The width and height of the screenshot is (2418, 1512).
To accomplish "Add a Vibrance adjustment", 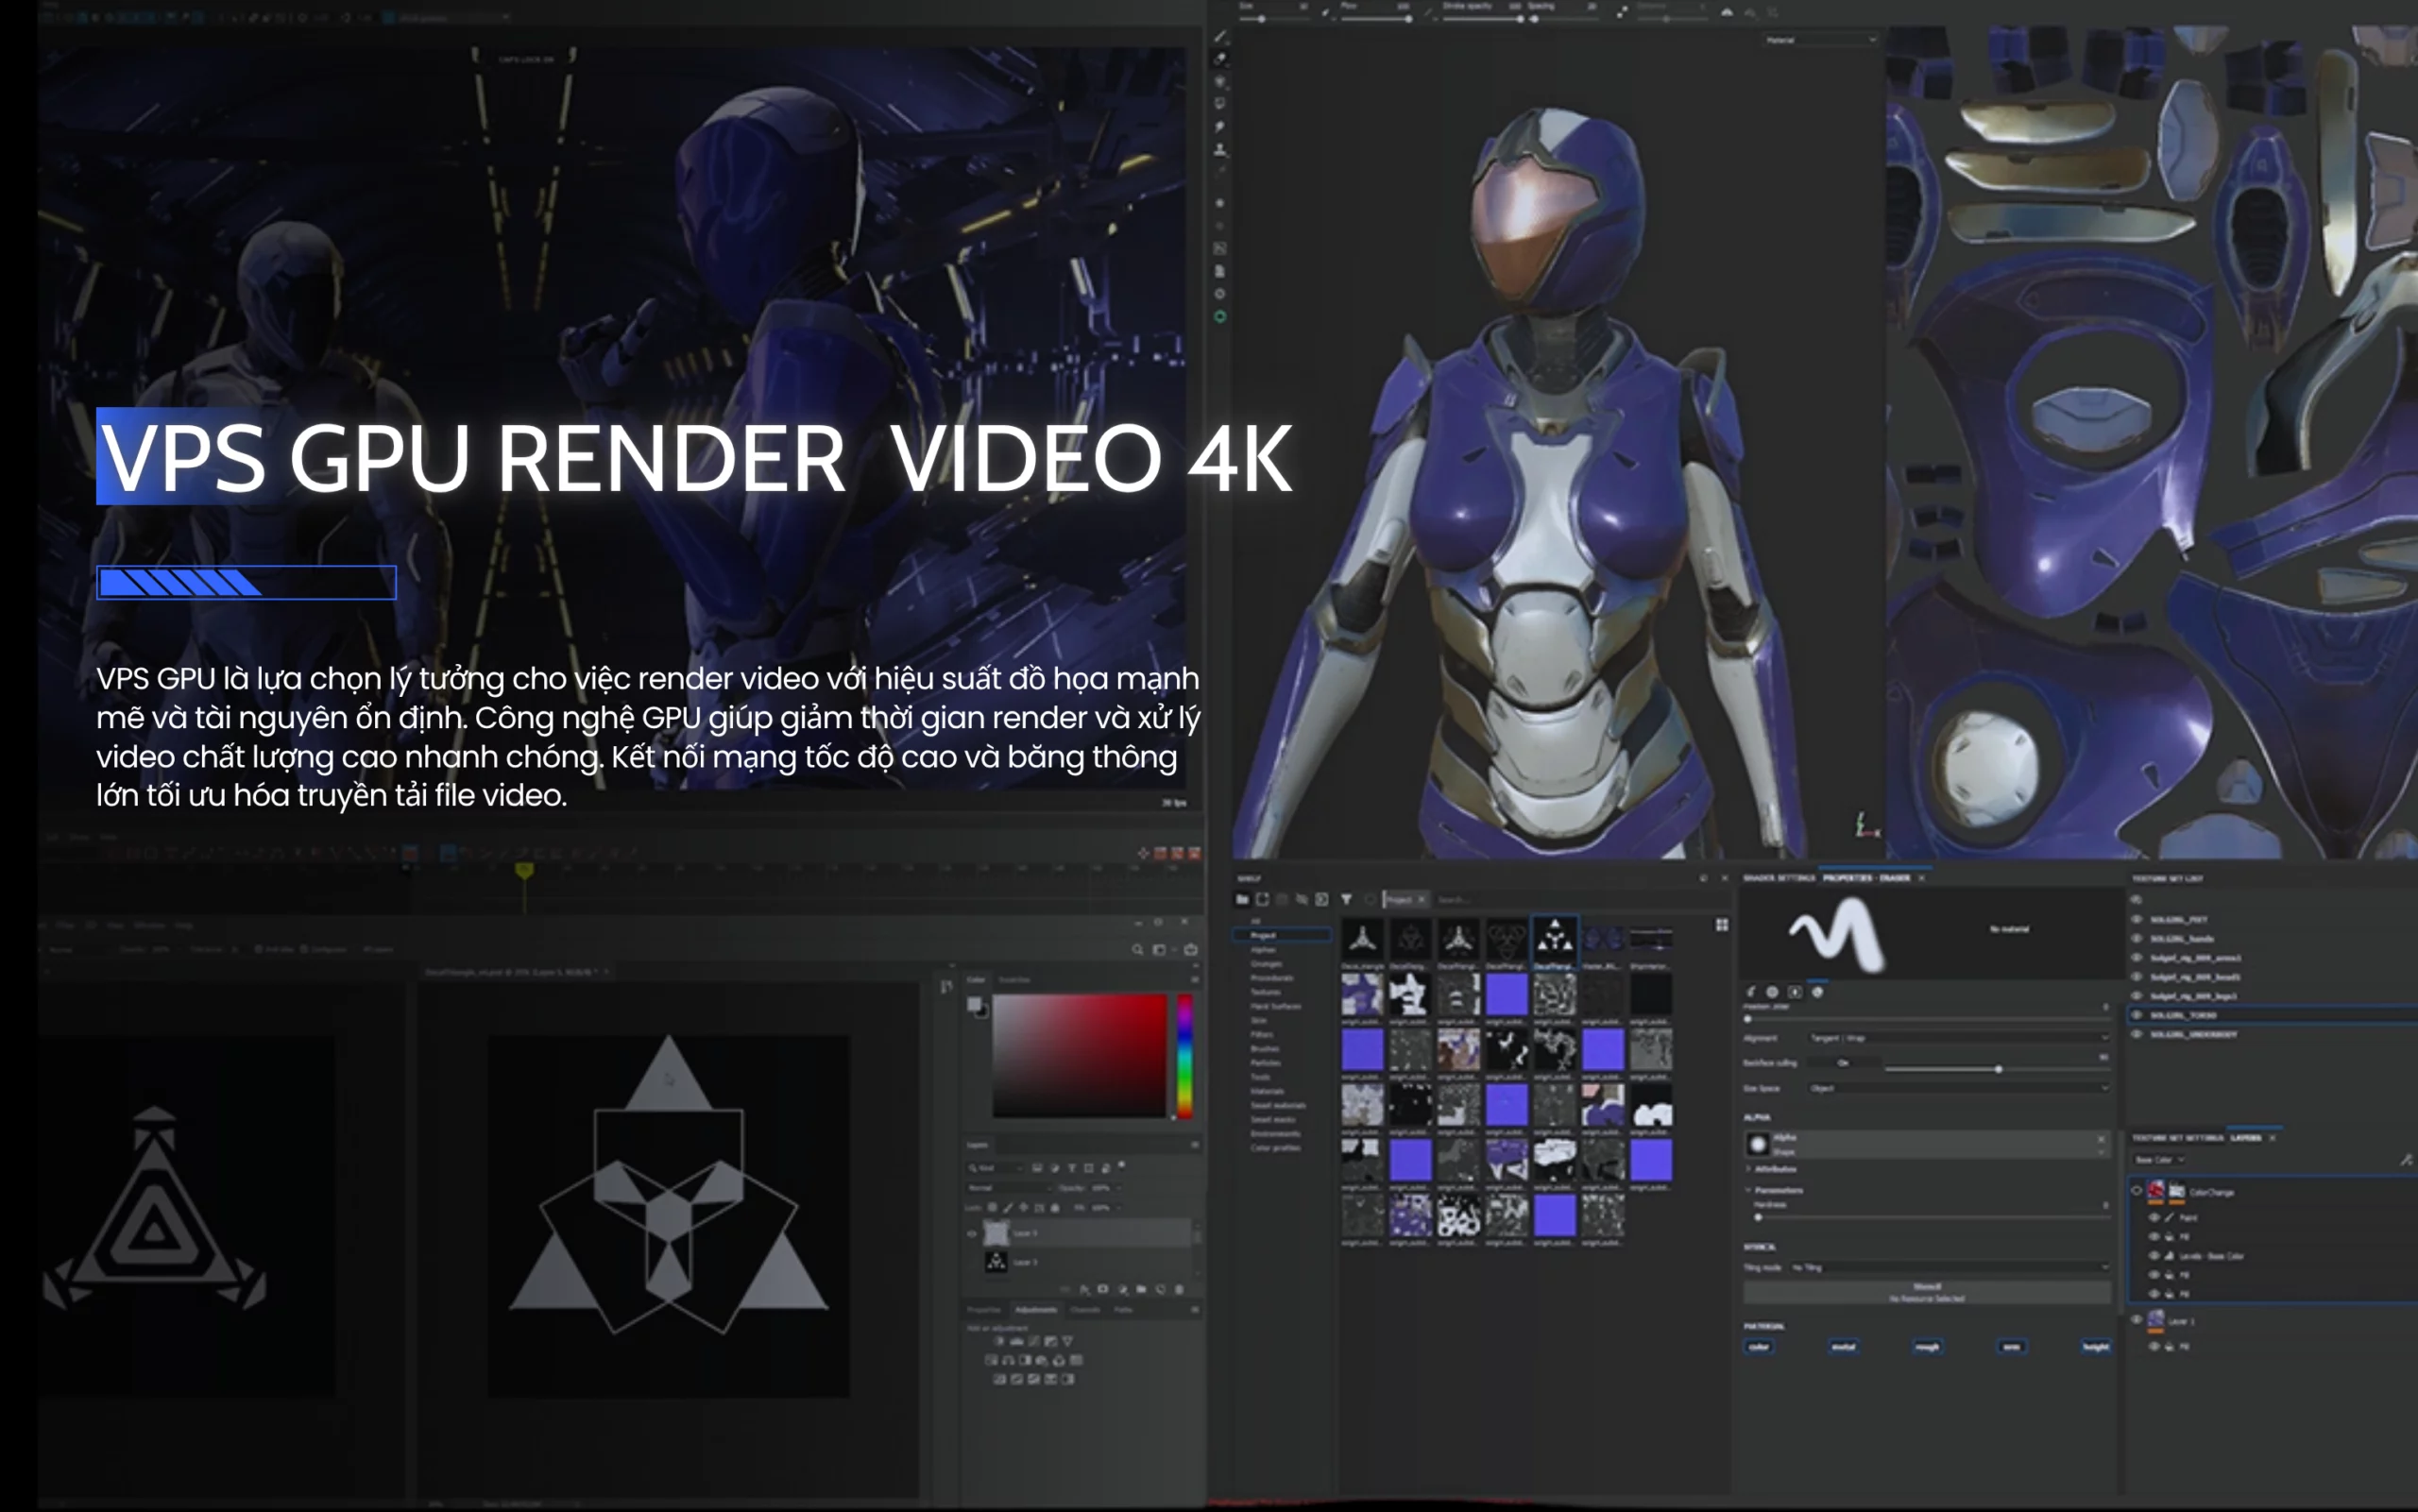I will pyautogui.click(x=1068, y=1341).
